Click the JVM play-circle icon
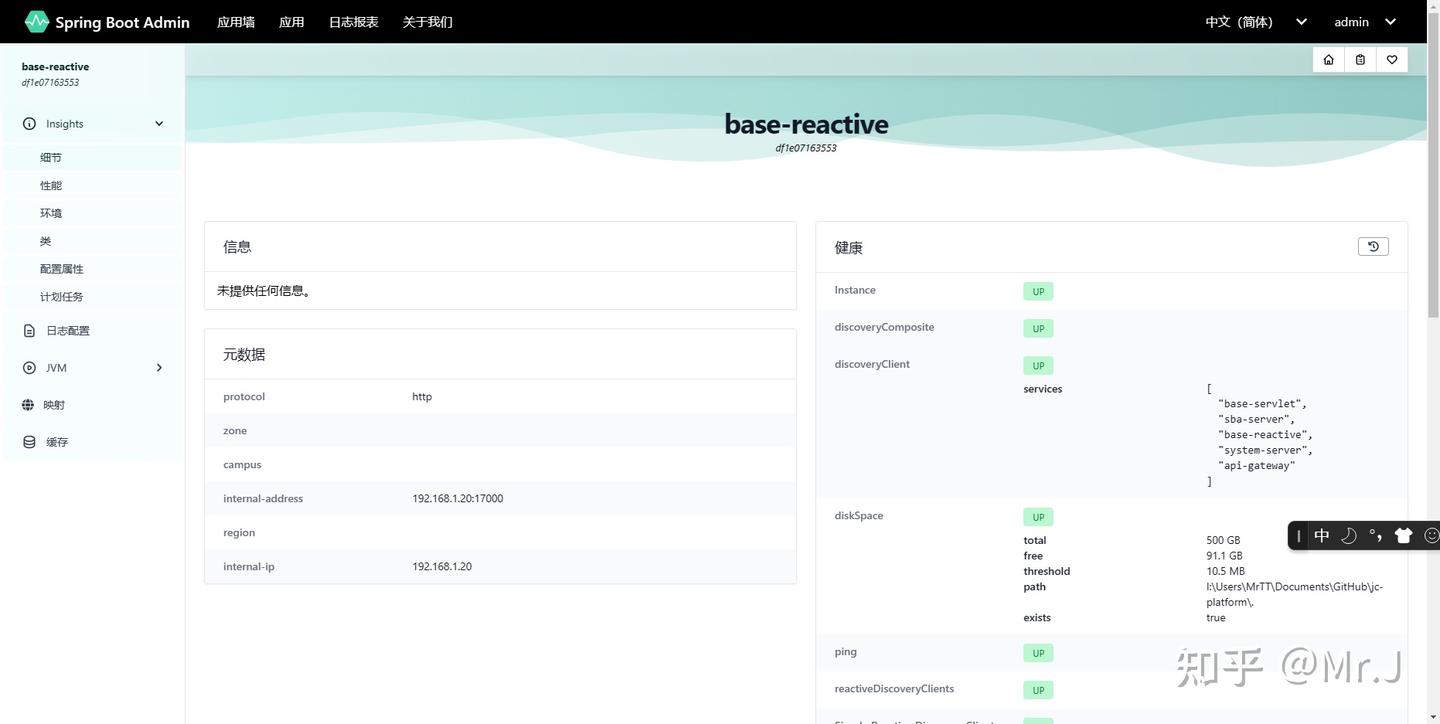The image size is (1440, 724). click(x=29, y=368)
